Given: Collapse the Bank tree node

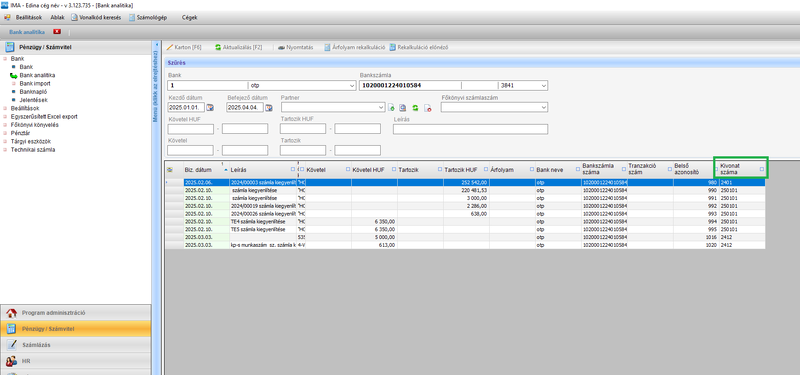Looking at the screenshot, I should tap(5, 59).
